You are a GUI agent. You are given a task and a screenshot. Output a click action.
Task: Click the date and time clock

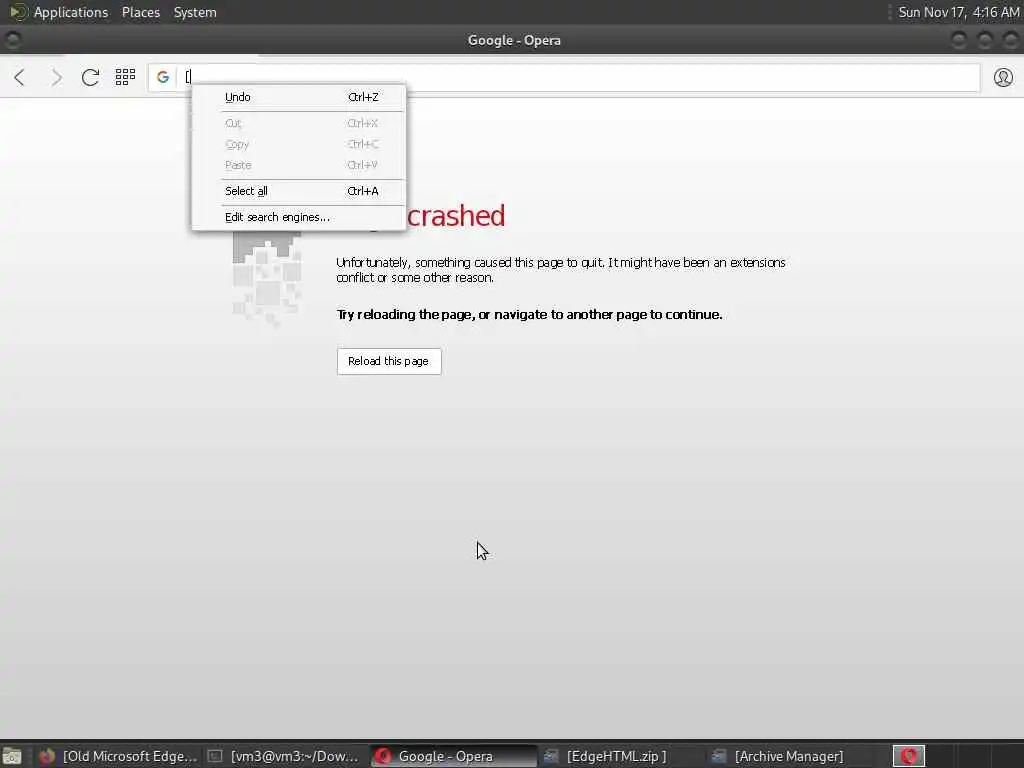click(x=958, y=12)
